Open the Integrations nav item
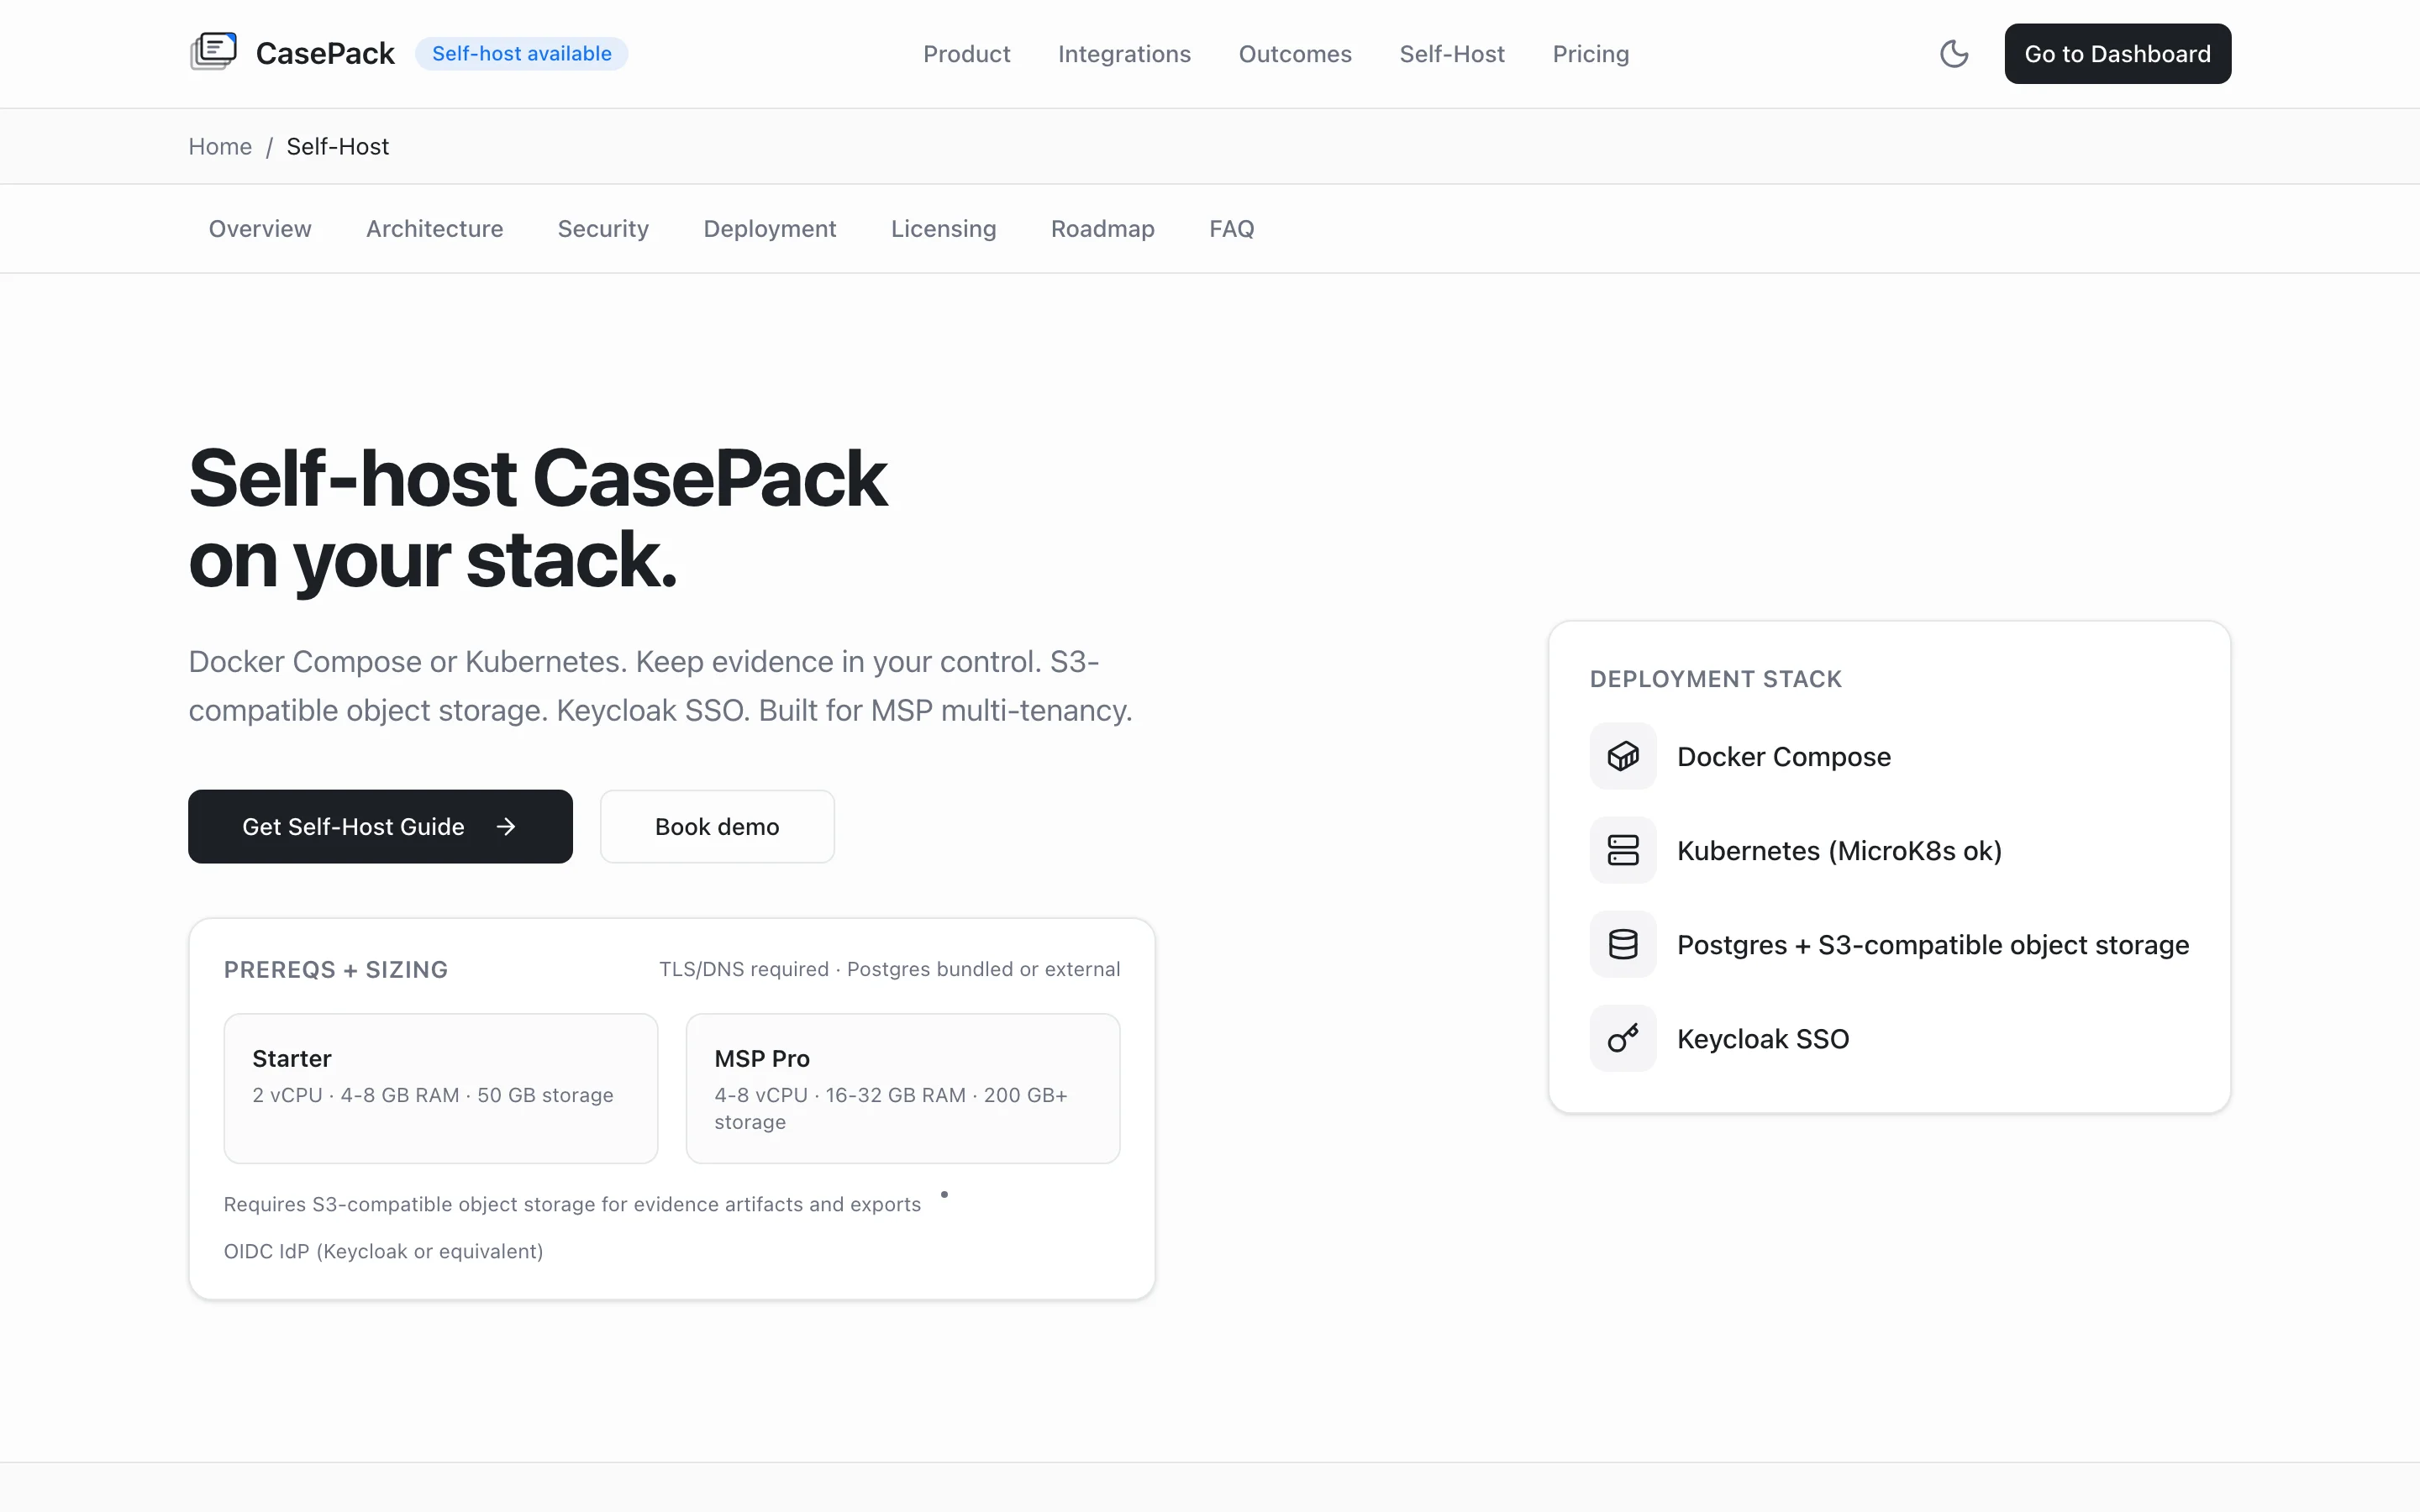 point(1124,54)
